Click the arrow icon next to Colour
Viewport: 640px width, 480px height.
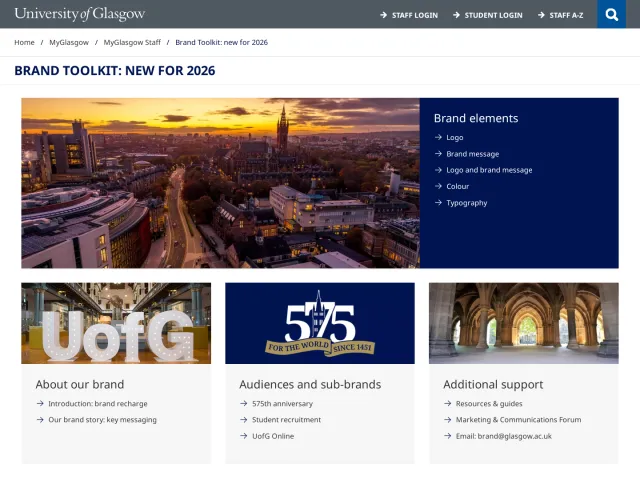(x=438, y=186)
